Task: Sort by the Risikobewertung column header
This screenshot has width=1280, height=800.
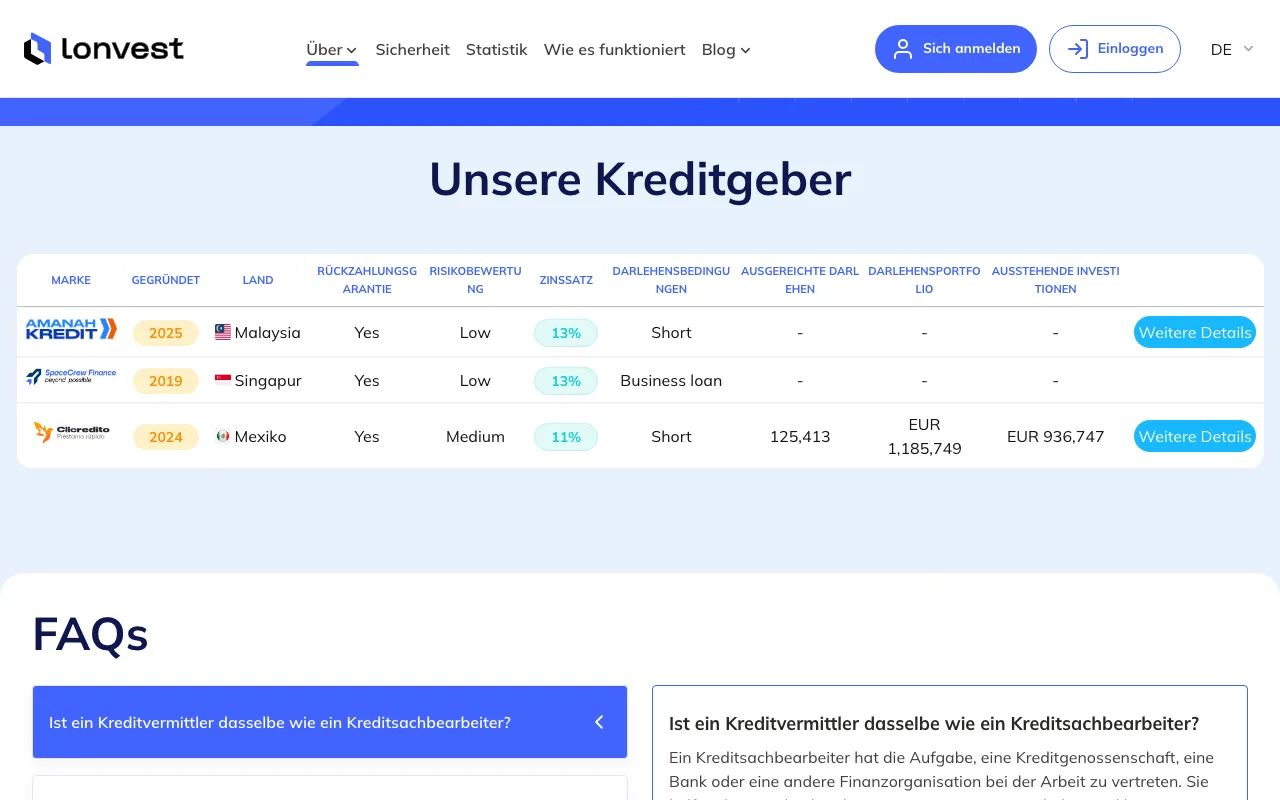Action: pyautogui.click(x=476, y=280)
